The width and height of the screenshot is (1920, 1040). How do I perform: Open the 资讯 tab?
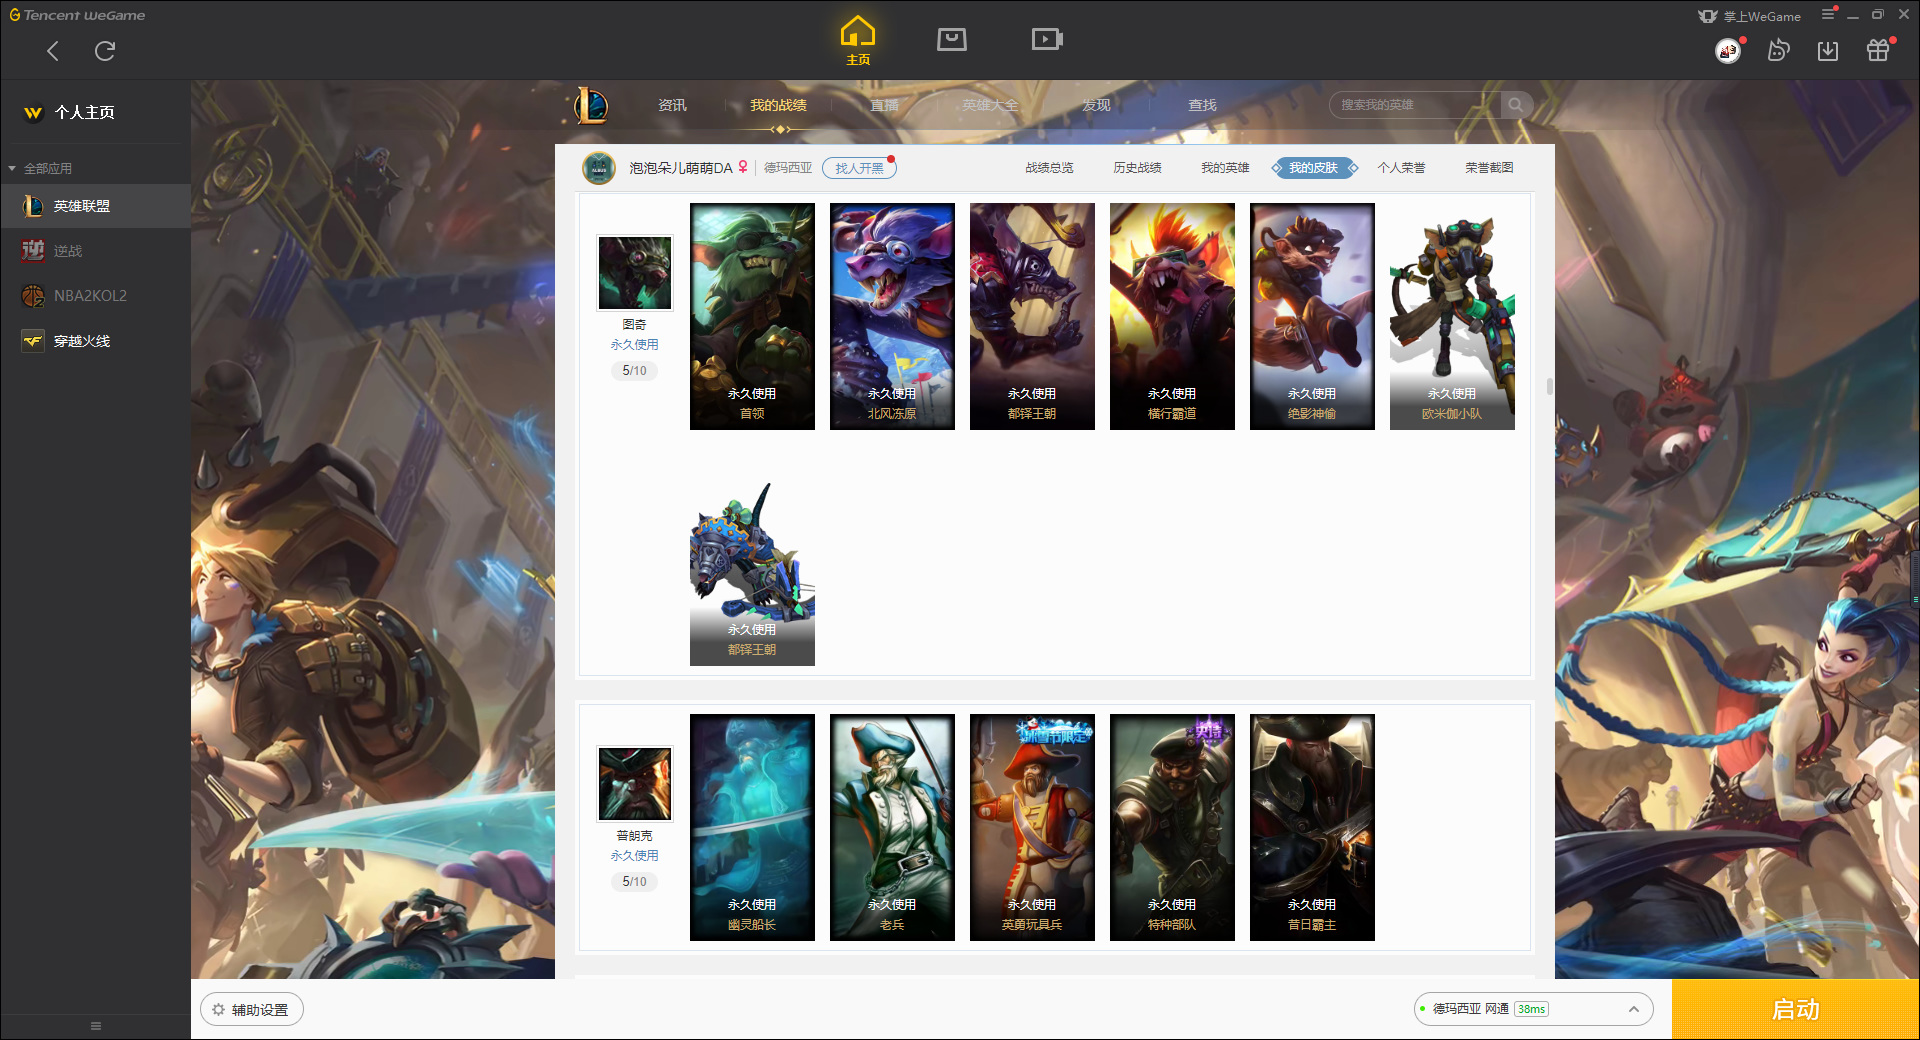(672, 105)
